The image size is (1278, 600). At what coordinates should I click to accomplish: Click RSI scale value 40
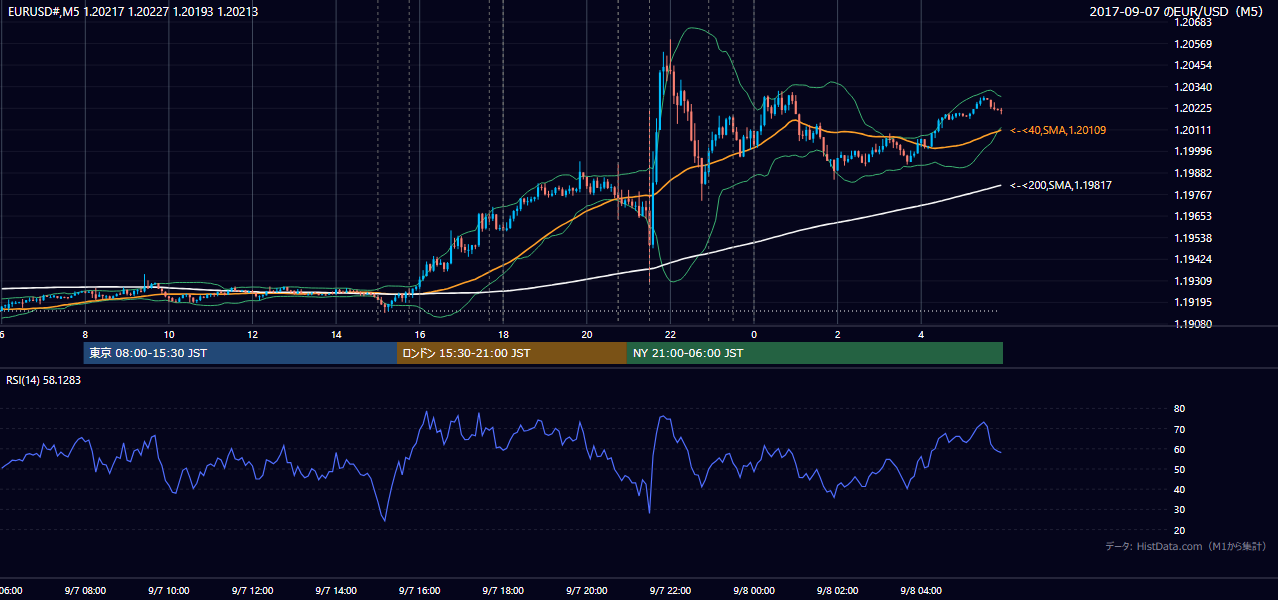pos(1180,489)
